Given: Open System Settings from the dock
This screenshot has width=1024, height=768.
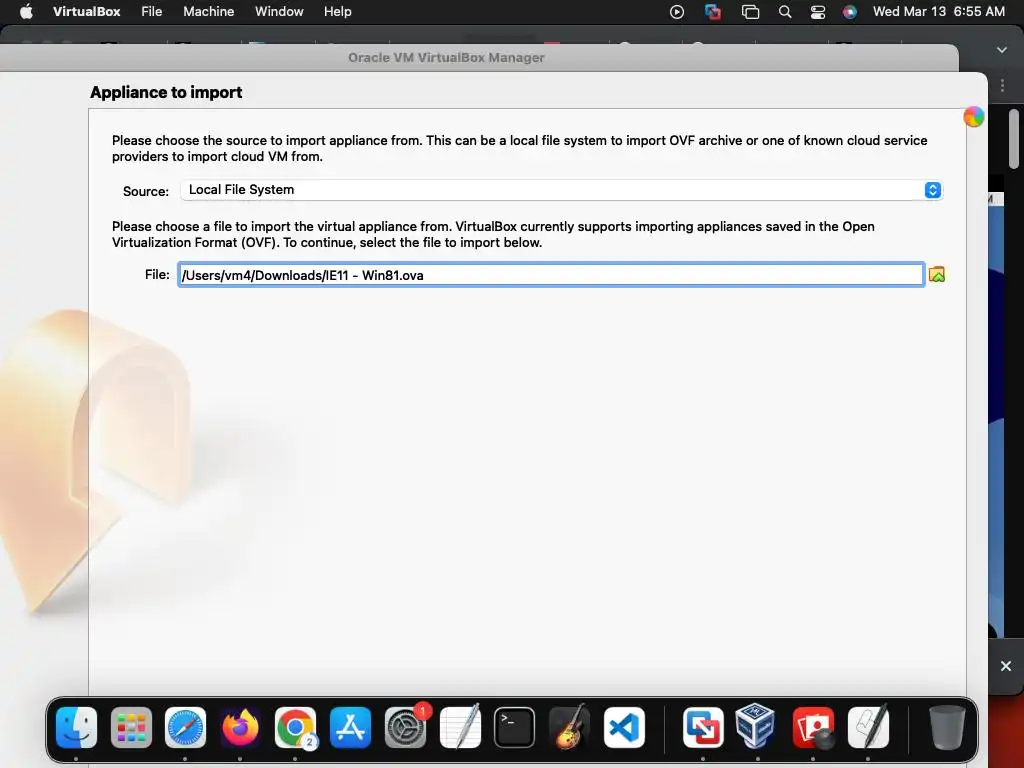Looking at the screenshot, I should pyautogui.click(x=405, y=727).
